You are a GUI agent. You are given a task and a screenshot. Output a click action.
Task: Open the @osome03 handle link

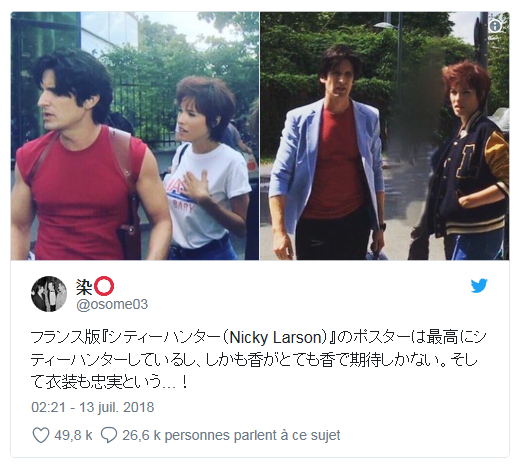(x=112, y=304)
